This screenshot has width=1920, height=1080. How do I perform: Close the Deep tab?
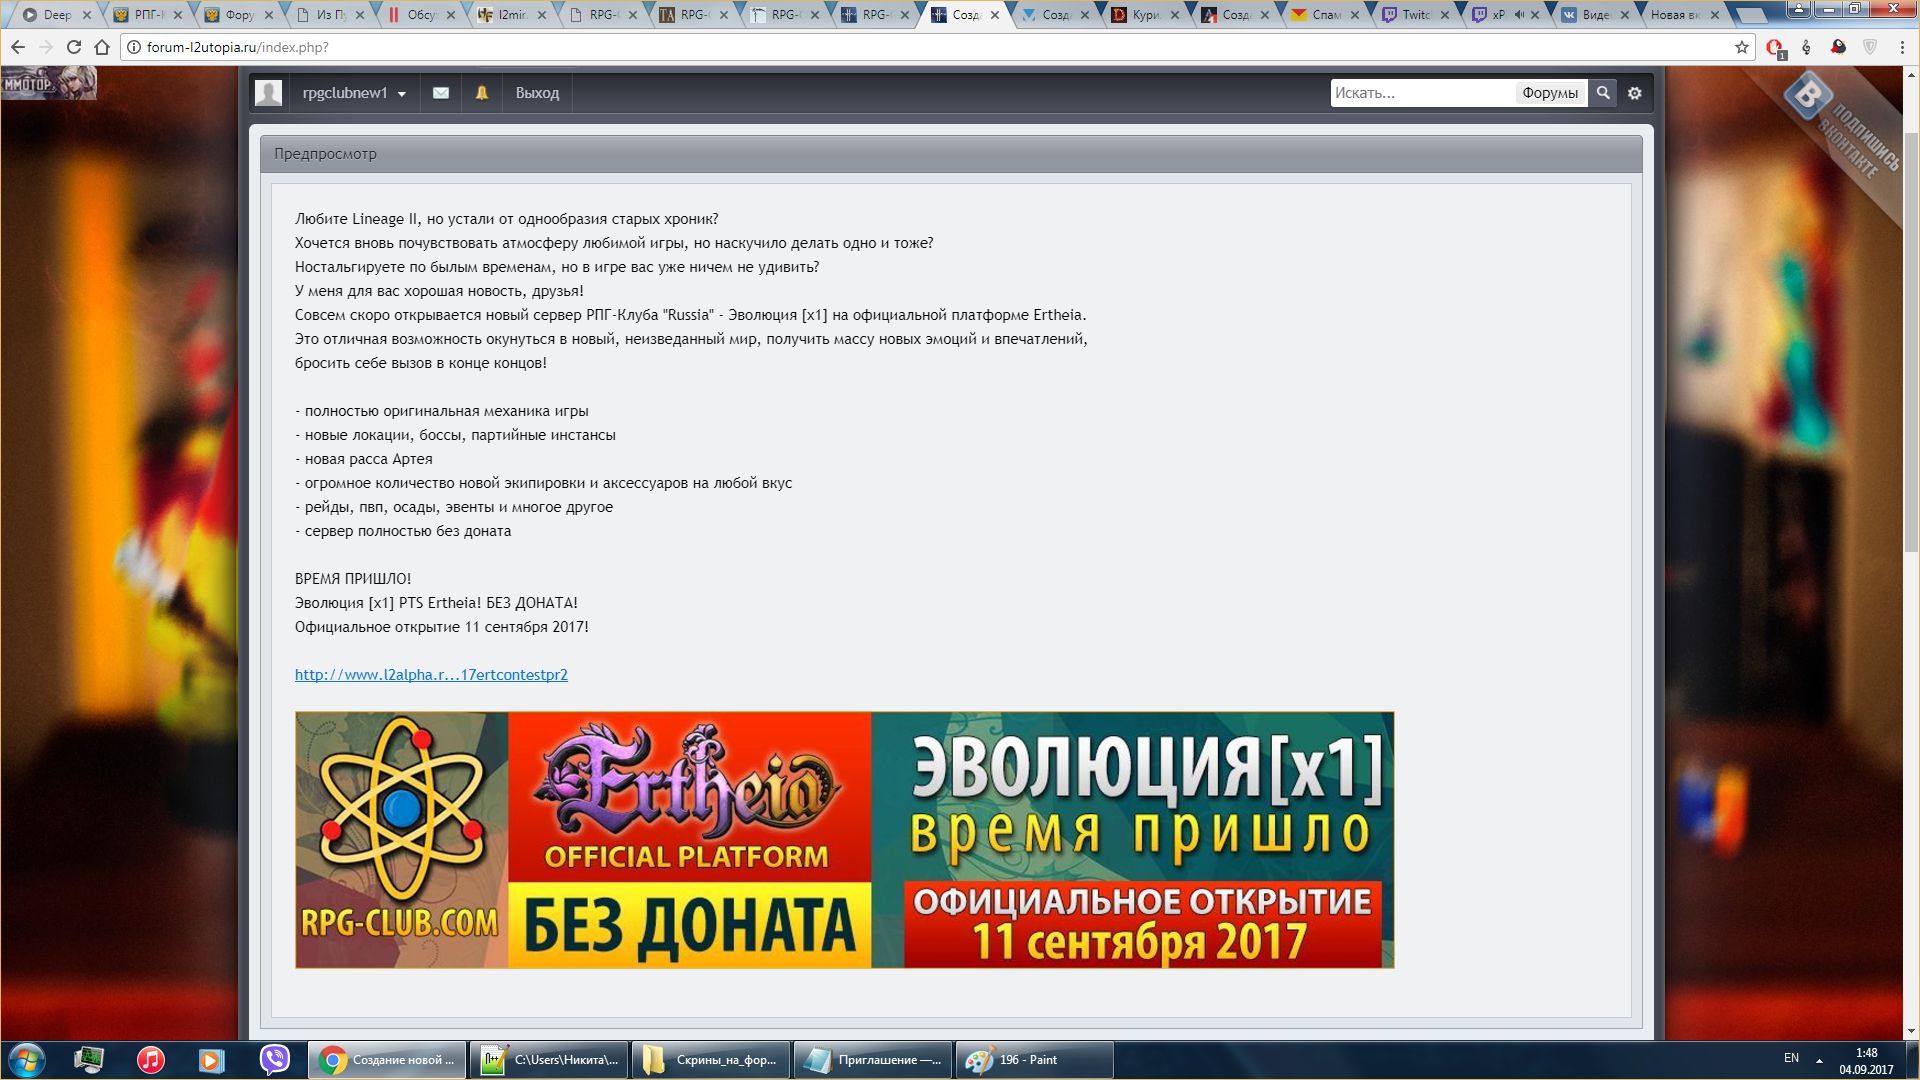(x=88, y=15)
